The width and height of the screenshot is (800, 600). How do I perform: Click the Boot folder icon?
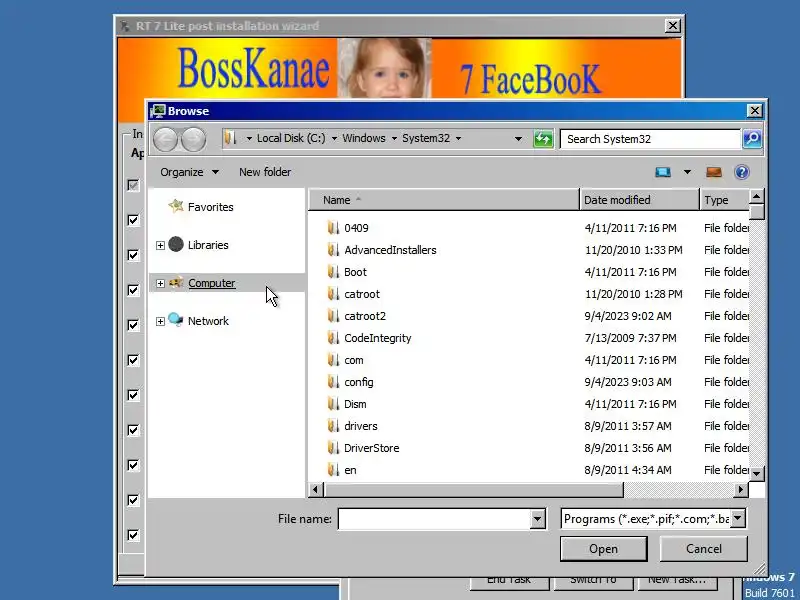tap(333, 272)
